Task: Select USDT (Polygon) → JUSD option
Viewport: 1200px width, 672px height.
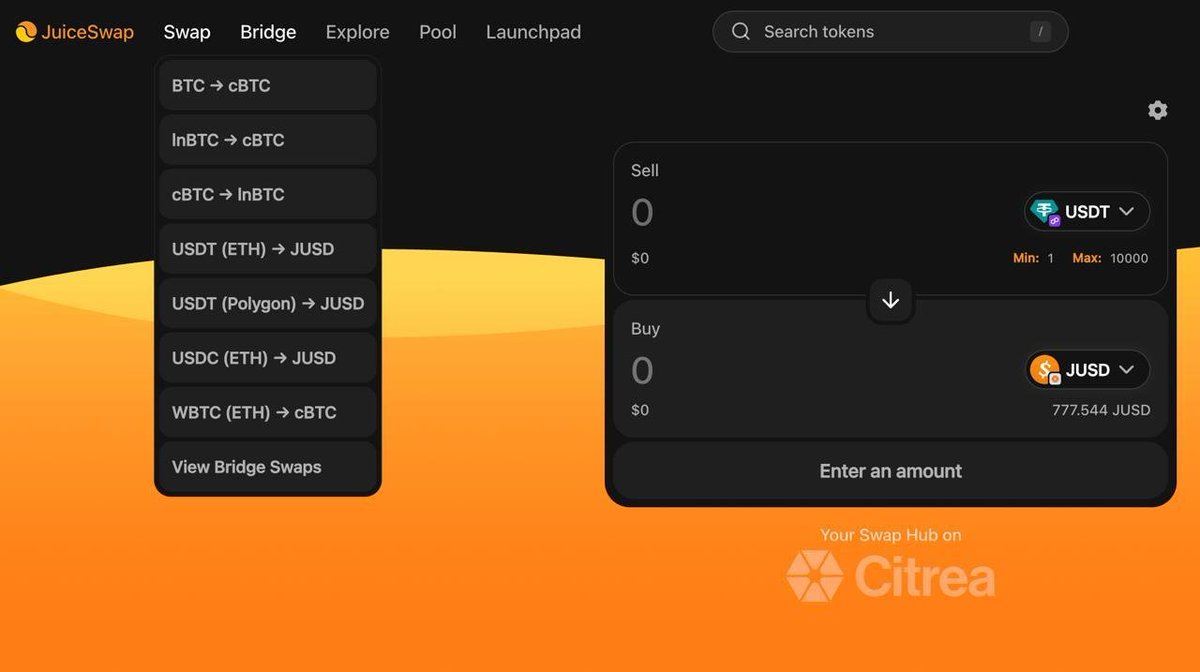Action: 268,303
